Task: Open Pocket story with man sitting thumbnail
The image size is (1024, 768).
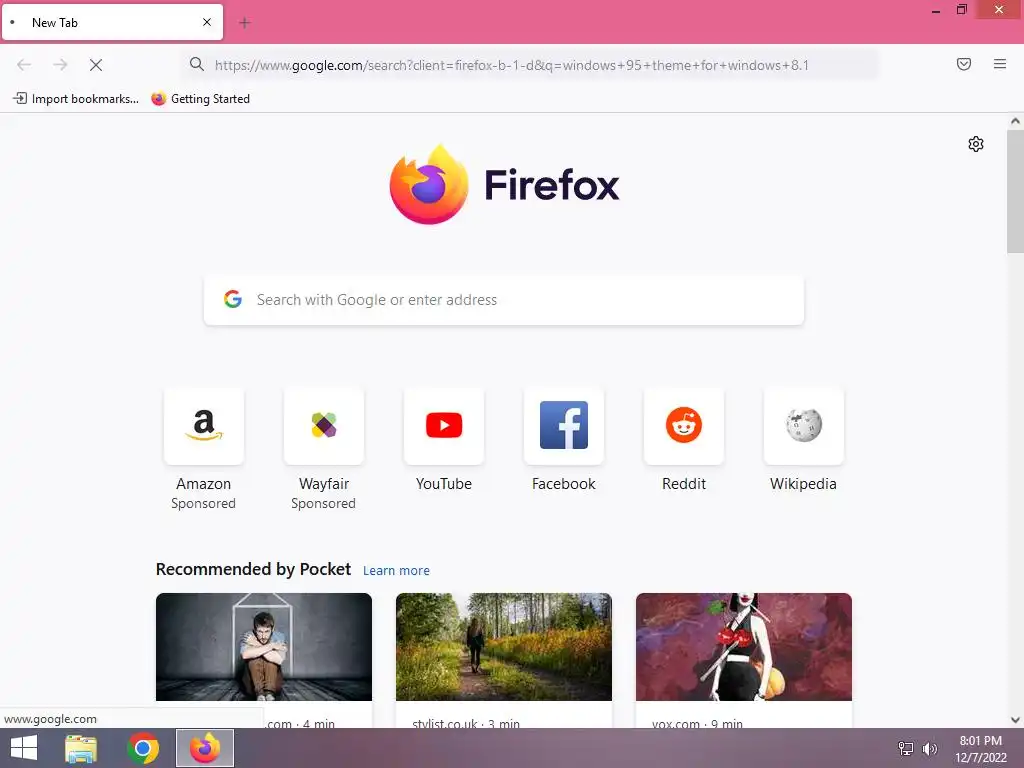Action: [x=264, y=647]
